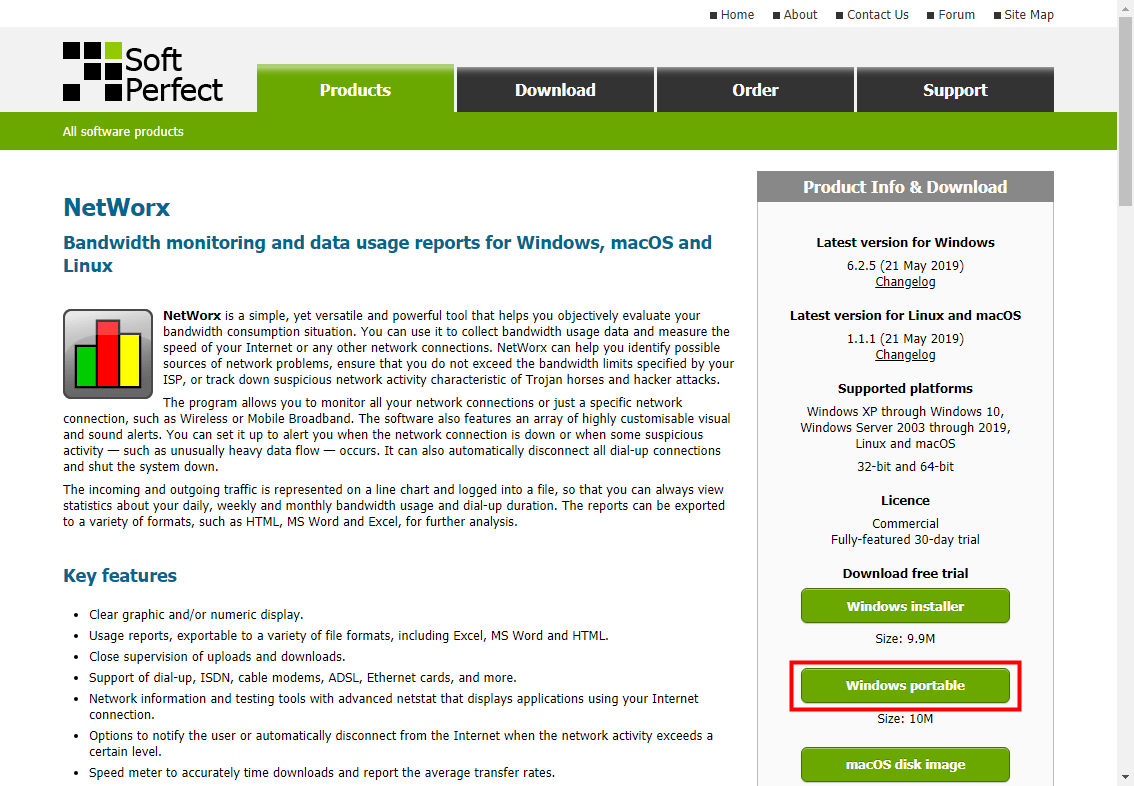This screenshot has width=1134, height=786.
Task: Click the Bandwidth monitoring subtitle heading
Action: pyautogui.click(x=388, y=254)
